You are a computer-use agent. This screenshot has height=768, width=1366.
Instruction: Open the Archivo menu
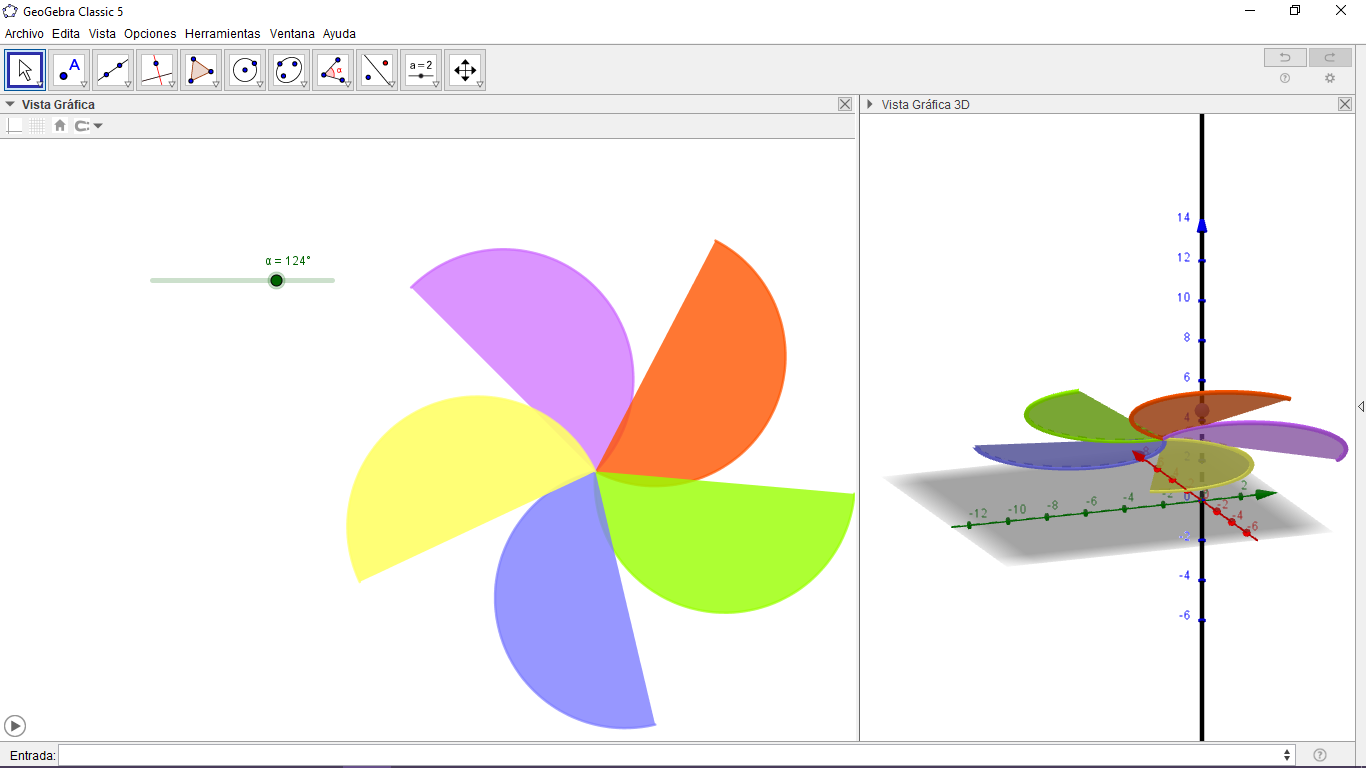click(x=23, y=33)
